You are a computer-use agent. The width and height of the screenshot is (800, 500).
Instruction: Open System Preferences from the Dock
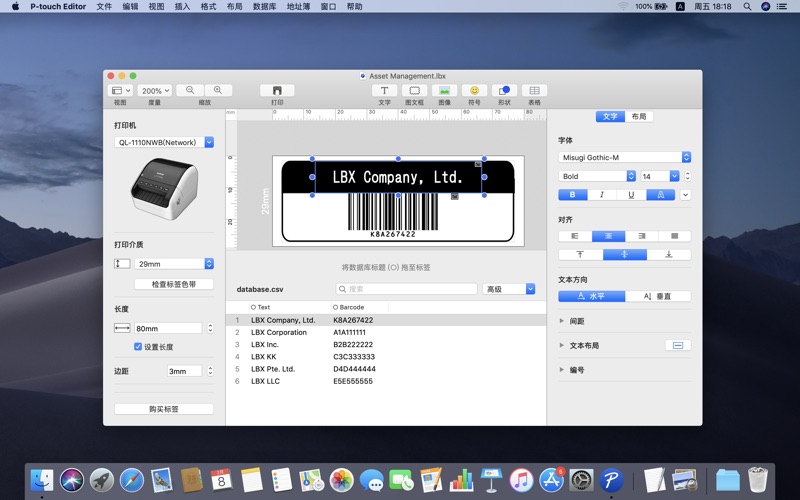582,480
